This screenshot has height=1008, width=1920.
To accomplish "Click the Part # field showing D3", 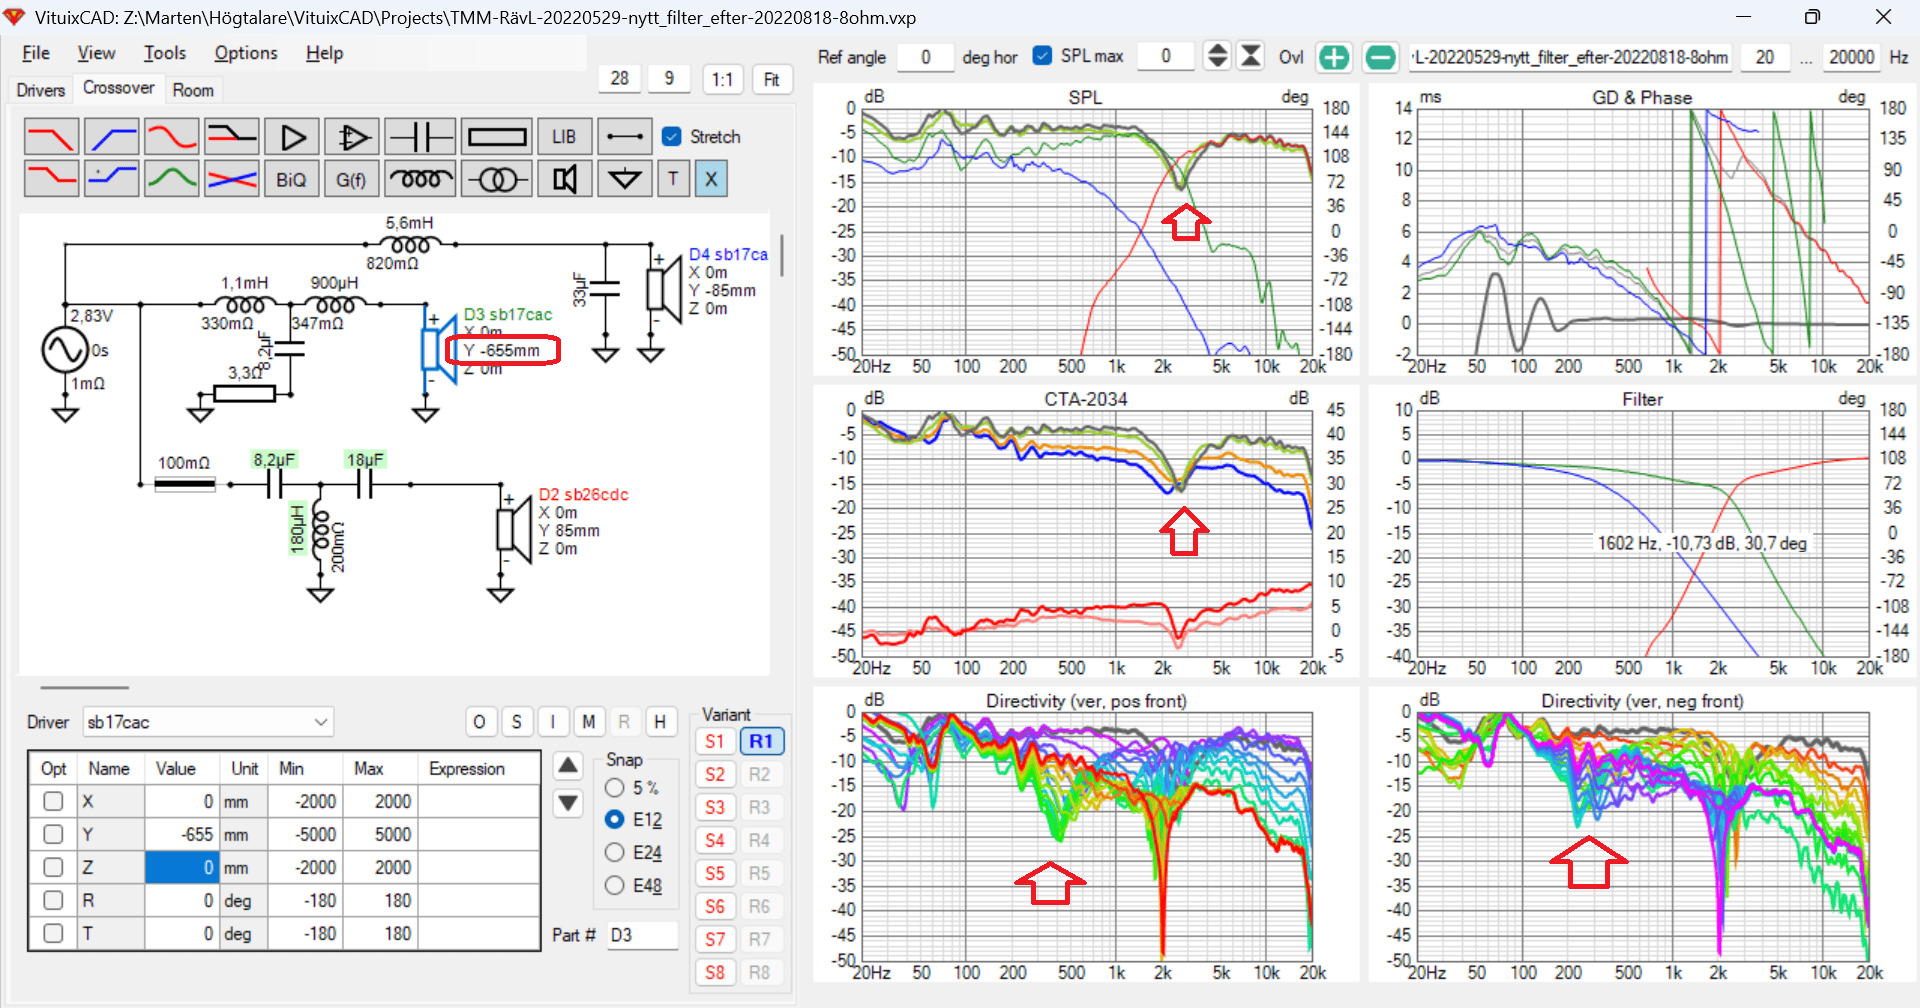I will point(642,935).
